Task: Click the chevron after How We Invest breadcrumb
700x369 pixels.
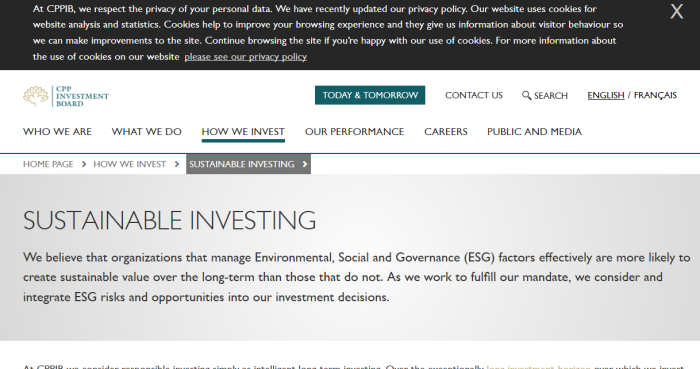Action: coord(177,164)
